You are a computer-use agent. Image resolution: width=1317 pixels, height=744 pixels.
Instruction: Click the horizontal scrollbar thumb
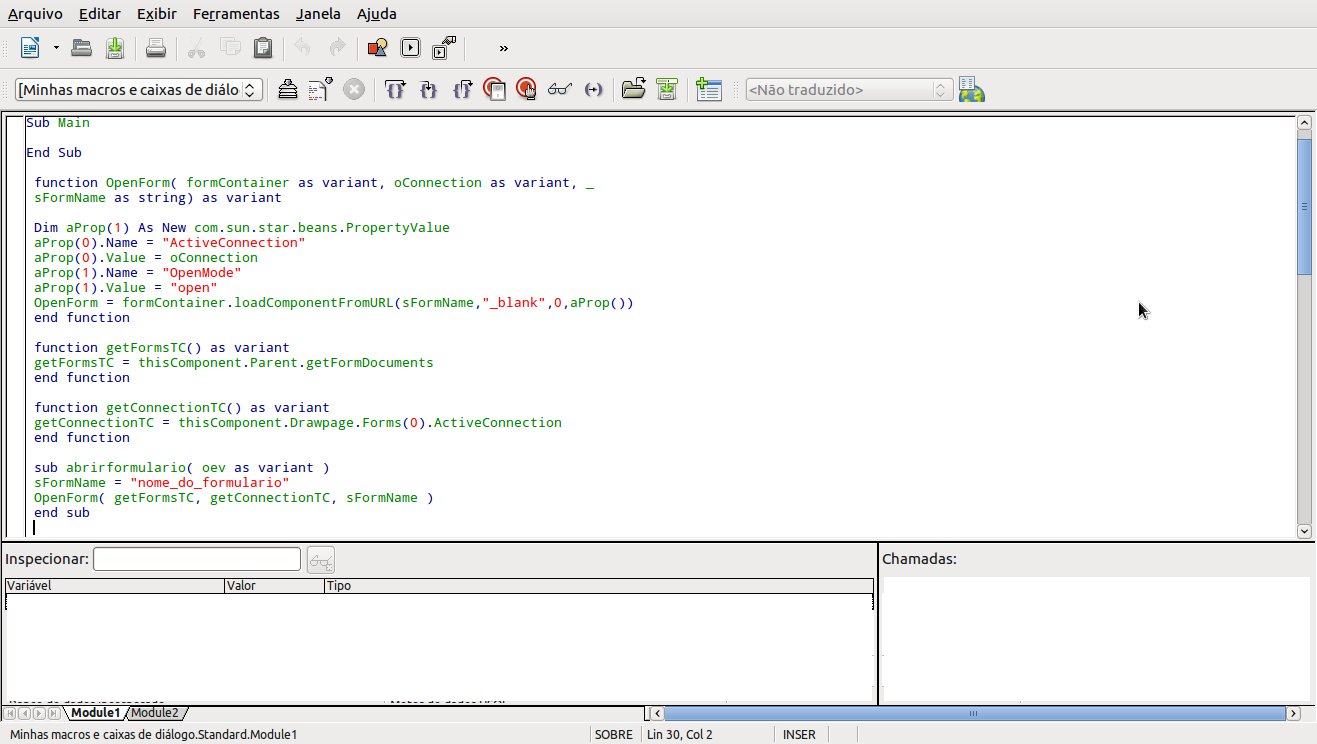point(974,713)
